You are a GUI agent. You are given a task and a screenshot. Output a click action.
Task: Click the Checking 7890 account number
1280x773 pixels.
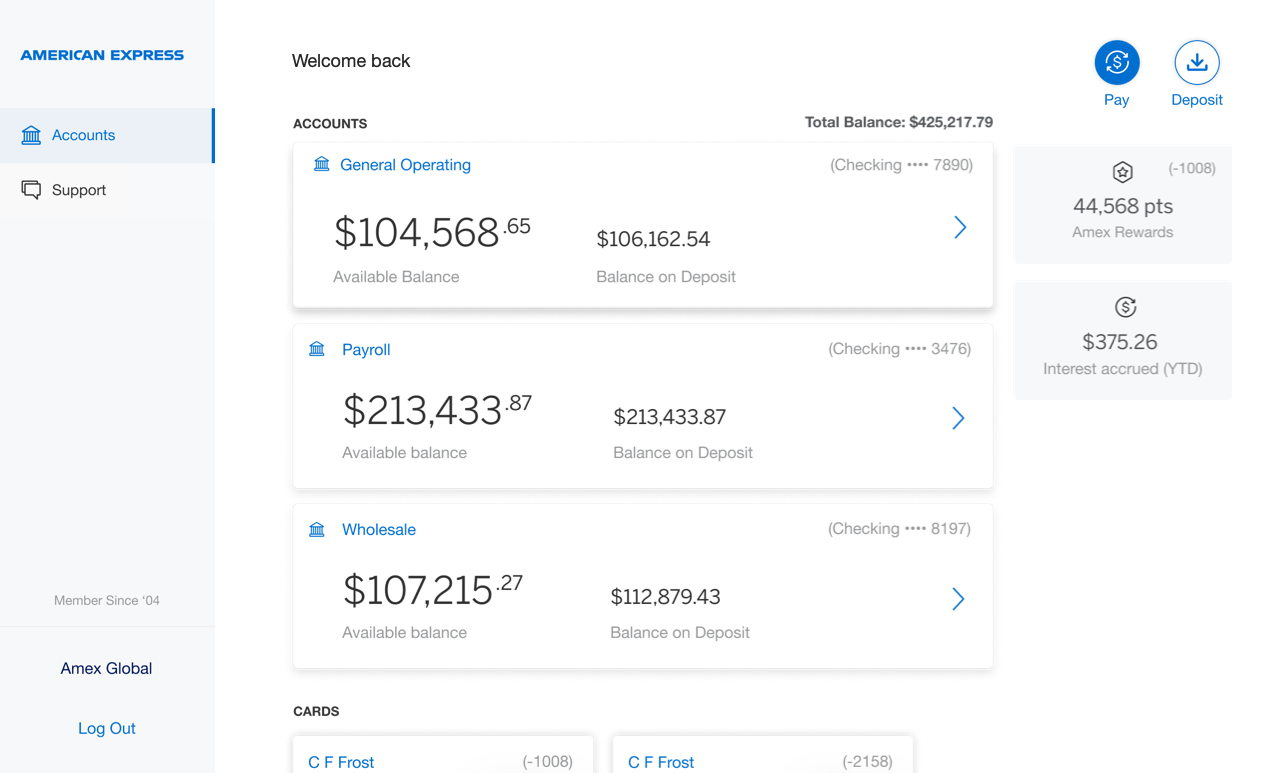pyautogui.click(x=901, y=165)
